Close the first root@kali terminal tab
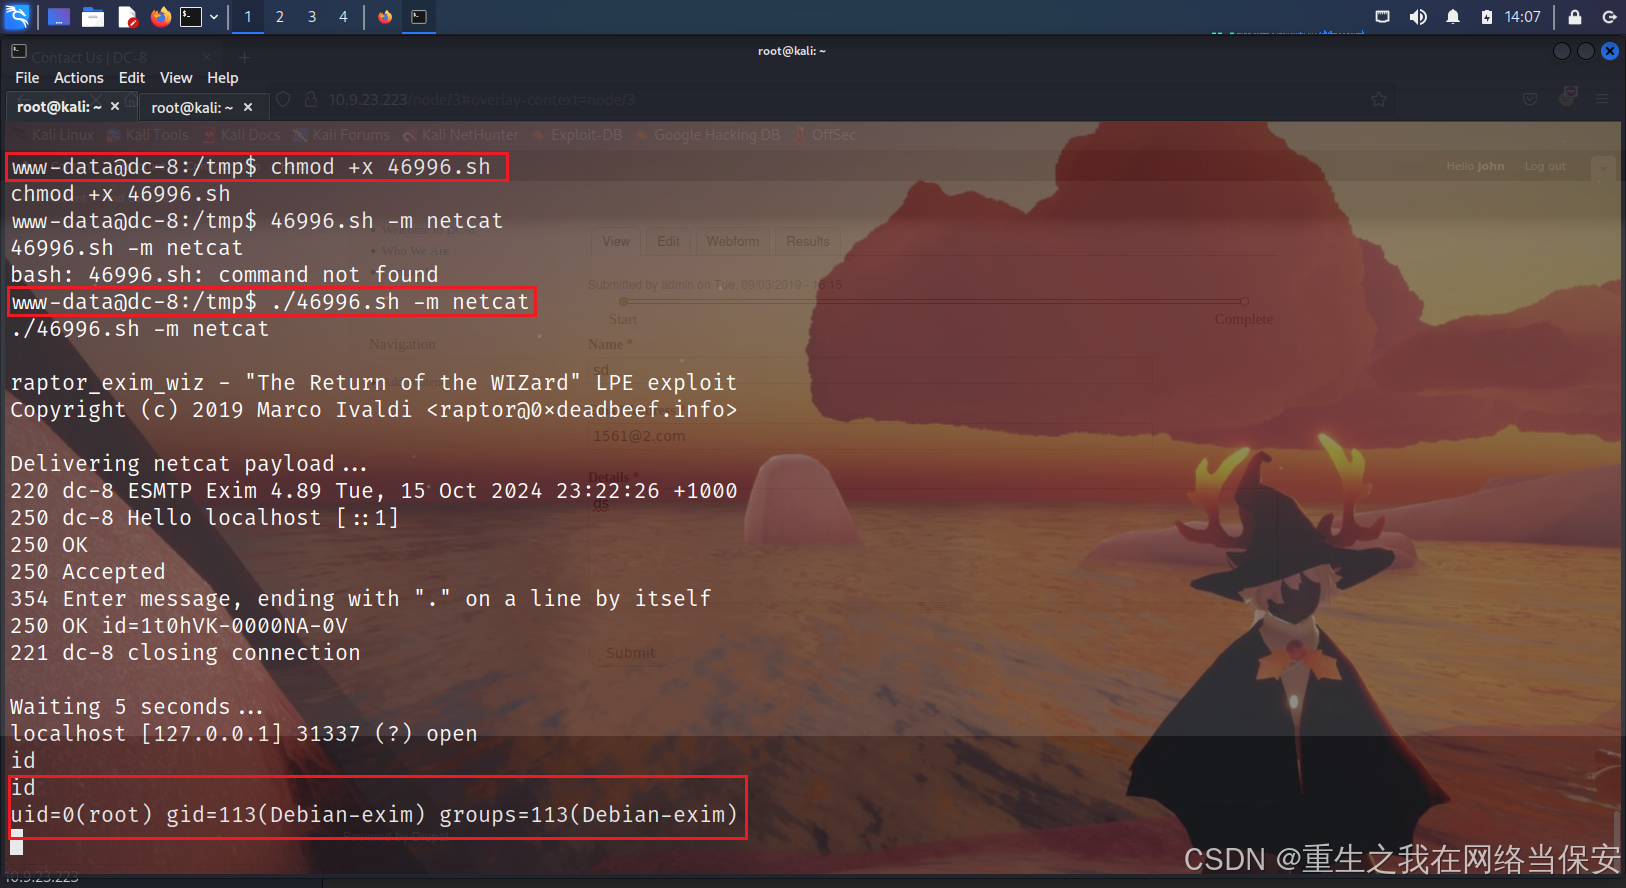The height and width of the screenshot is (888, 1626). [x=115, y=106]
